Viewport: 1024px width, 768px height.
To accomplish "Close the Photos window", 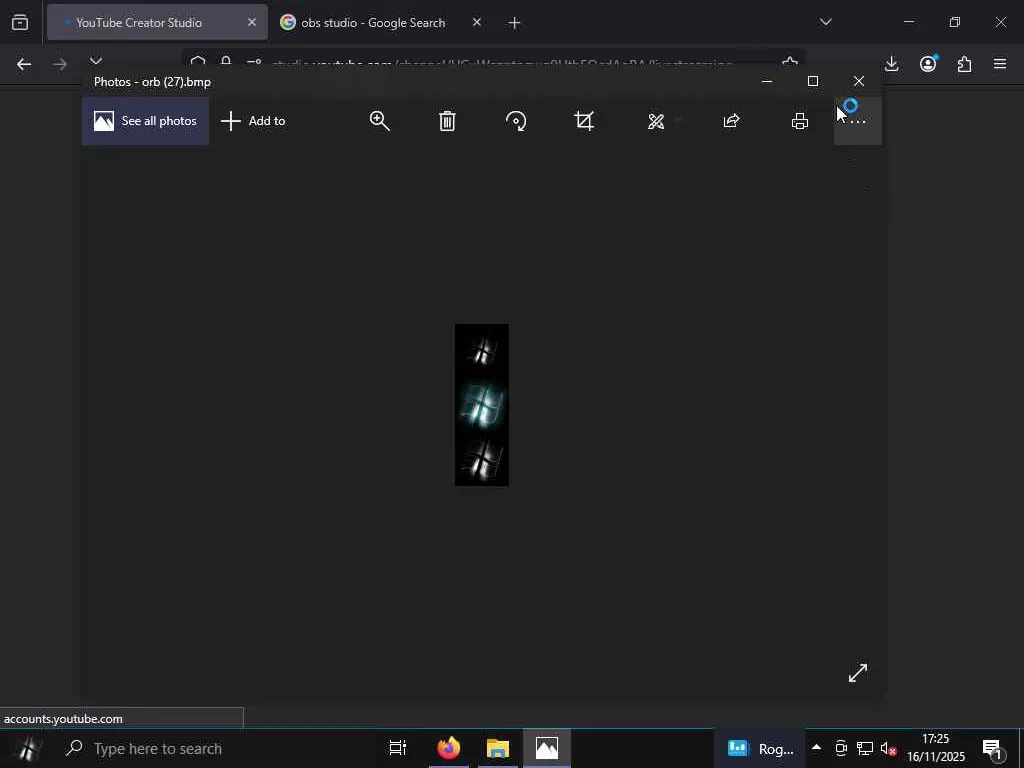I will coord(859,81).
